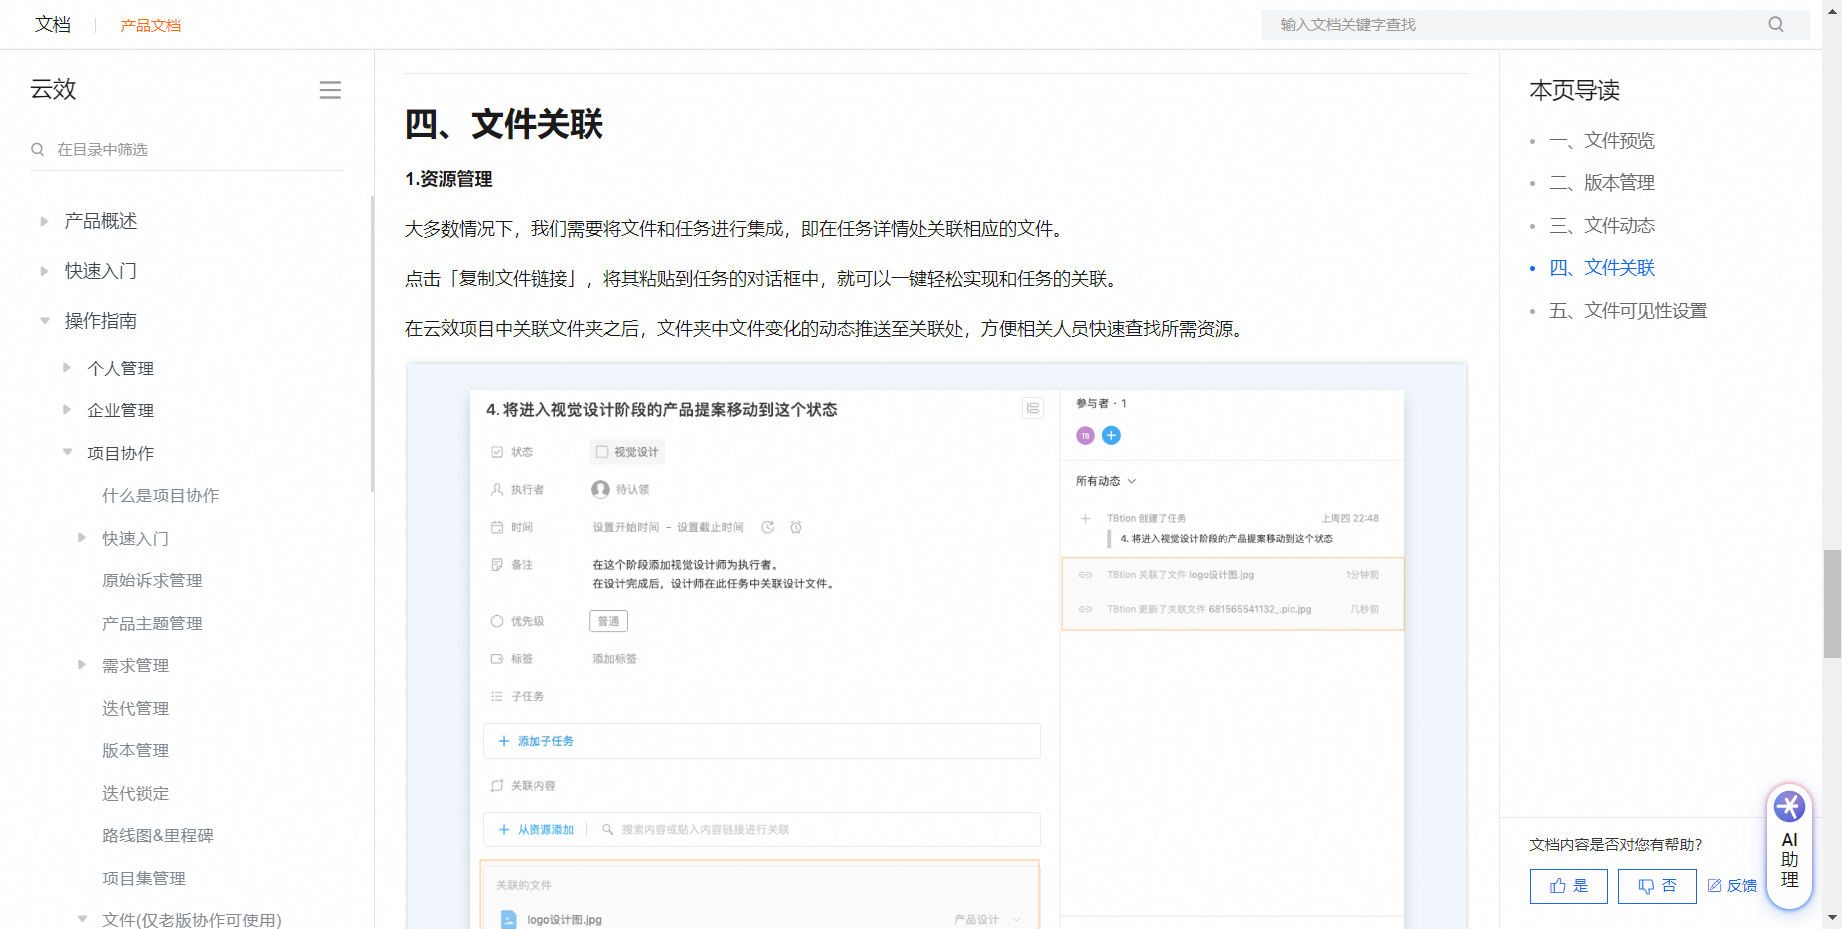Open the 文档 home link
Screen dimensions: 1842x929
[53, 25]
